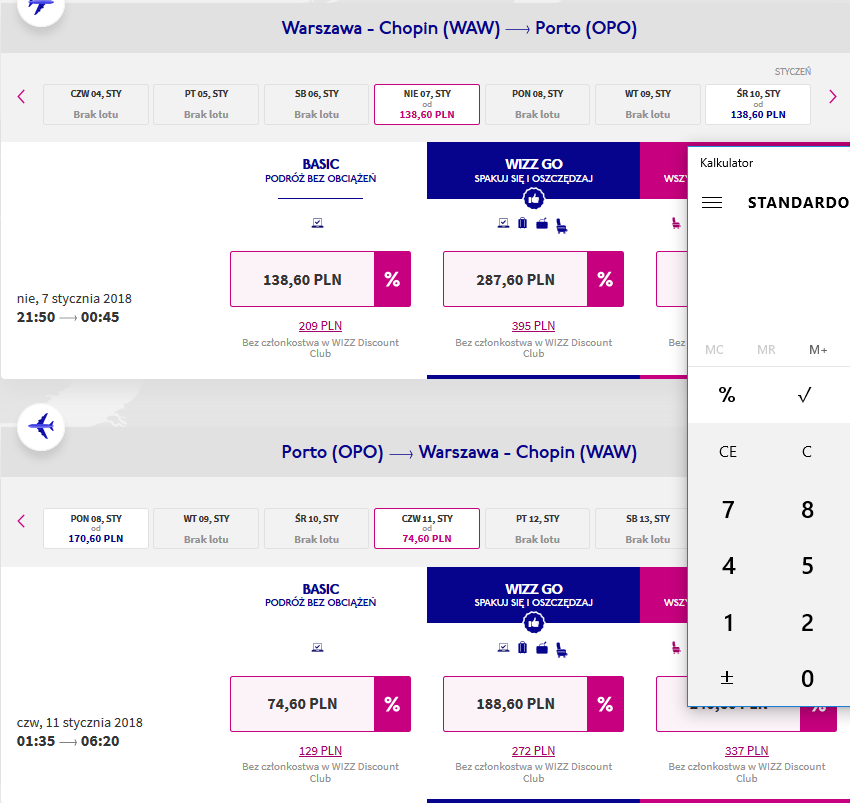The width and height of the screenshot is (850, 803).
Task: Click digit 7 on the calculator
Action: click(728, 509)
